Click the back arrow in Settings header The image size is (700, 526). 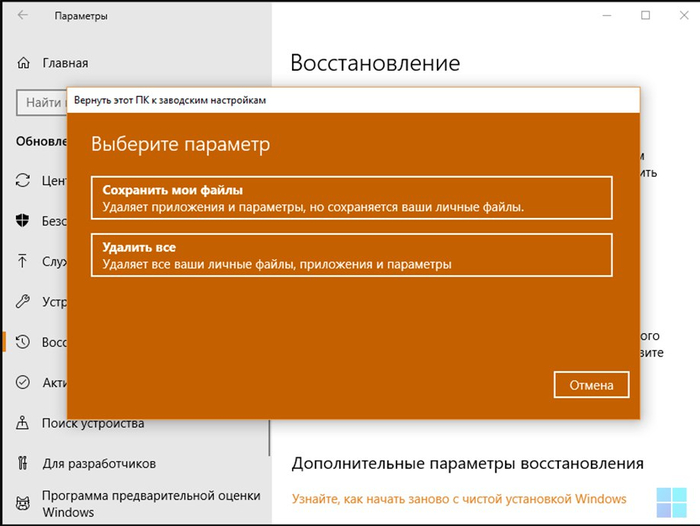[x=23, y=16]
